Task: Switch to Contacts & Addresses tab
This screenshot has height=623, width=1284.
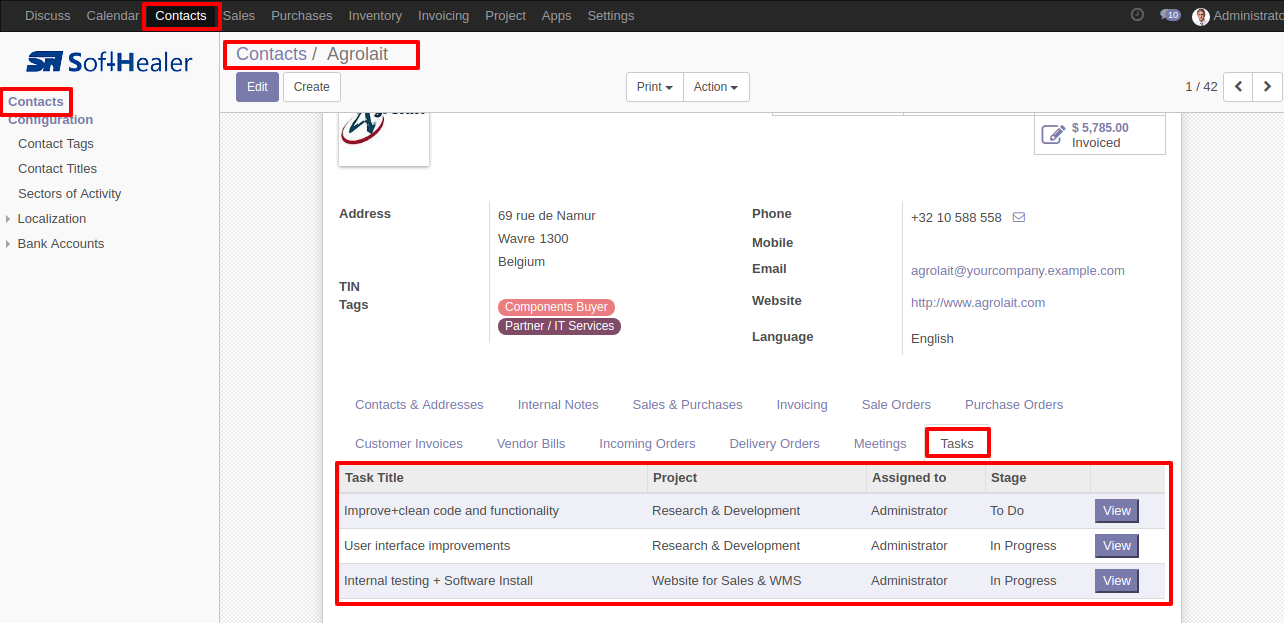Action: [x=419, y=405]
